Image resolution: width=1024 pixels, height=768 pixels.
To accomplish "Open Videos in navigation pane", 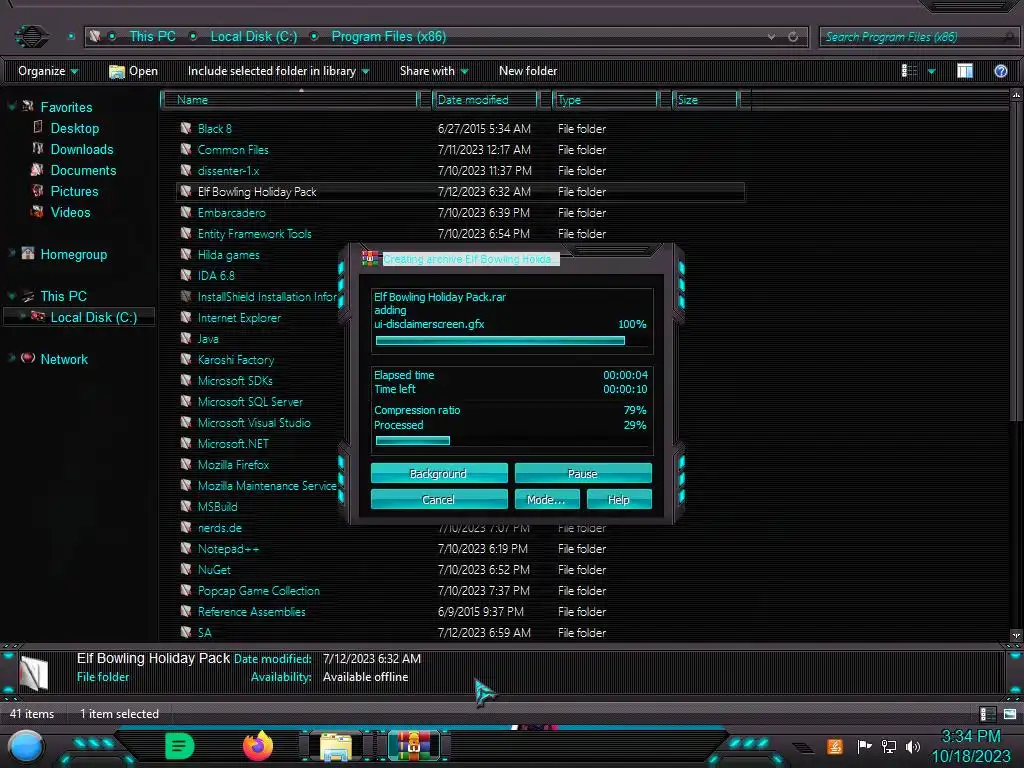I will [70, 212].
